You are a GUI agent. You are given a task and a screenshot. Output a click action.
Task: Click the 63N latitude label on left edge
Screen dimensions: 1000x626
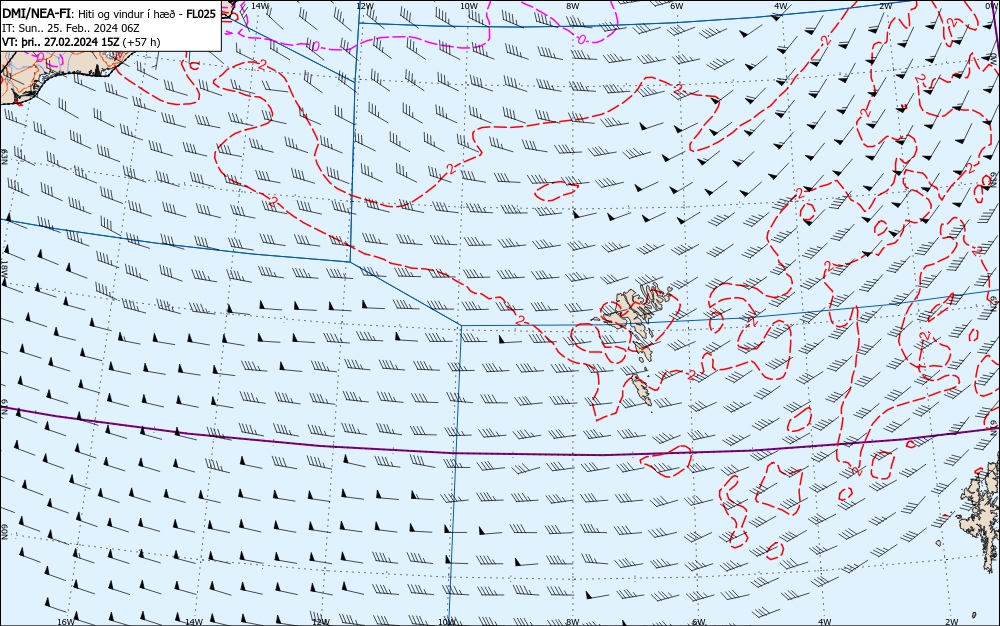point(4,157)
